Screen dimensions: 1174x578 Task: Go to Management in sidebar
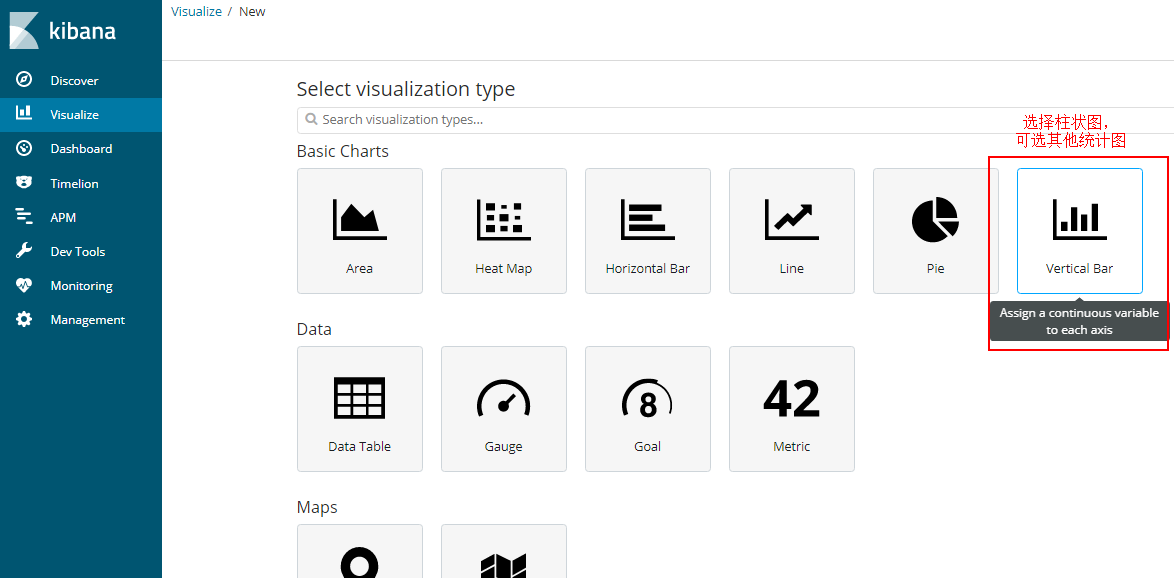click(87, 320)
